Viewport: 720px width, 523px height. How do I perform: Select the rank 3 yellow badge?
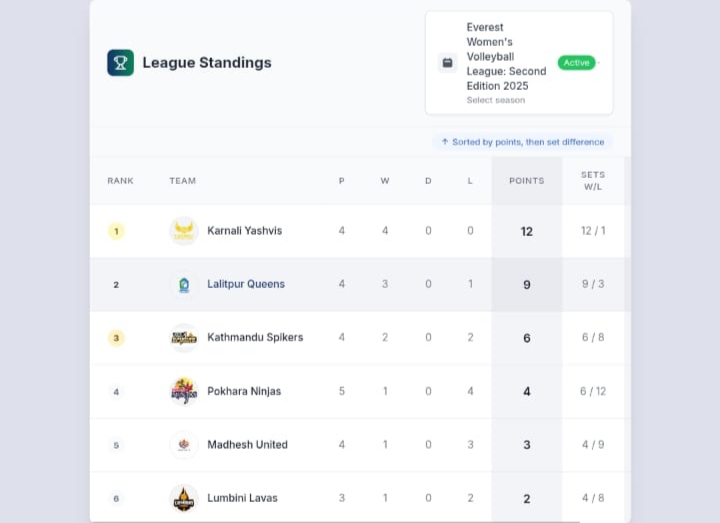click(x=116, y=338)
